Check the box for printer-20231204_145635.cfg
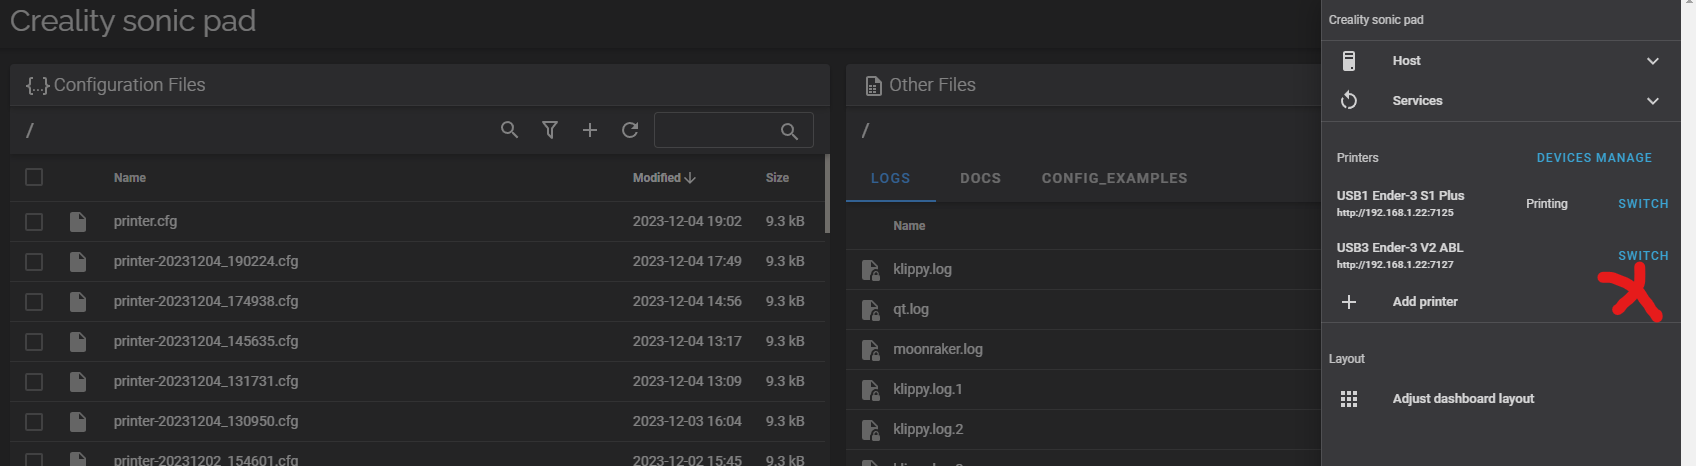 coord(34,341)
